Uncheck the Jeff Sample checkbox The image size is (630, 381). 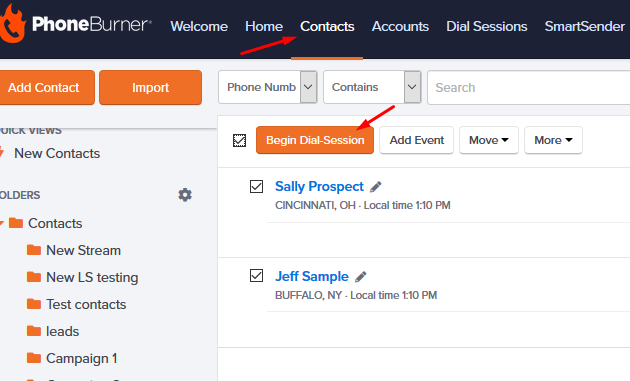pyautogui.click(x=256, y=276)
